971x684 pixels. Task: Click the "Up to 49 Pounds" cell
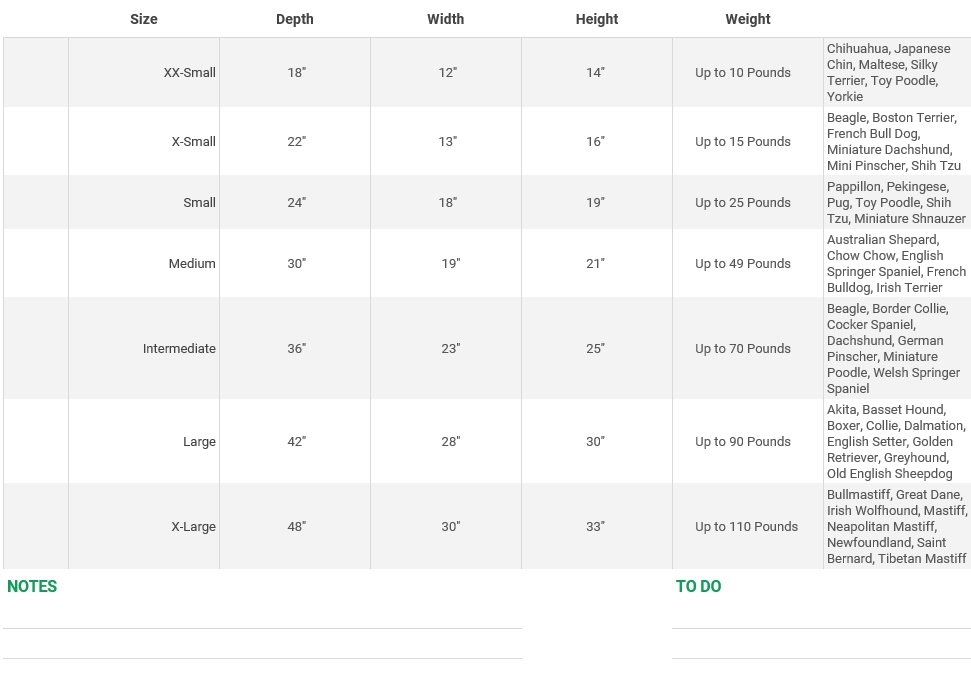tap(743, 264)
